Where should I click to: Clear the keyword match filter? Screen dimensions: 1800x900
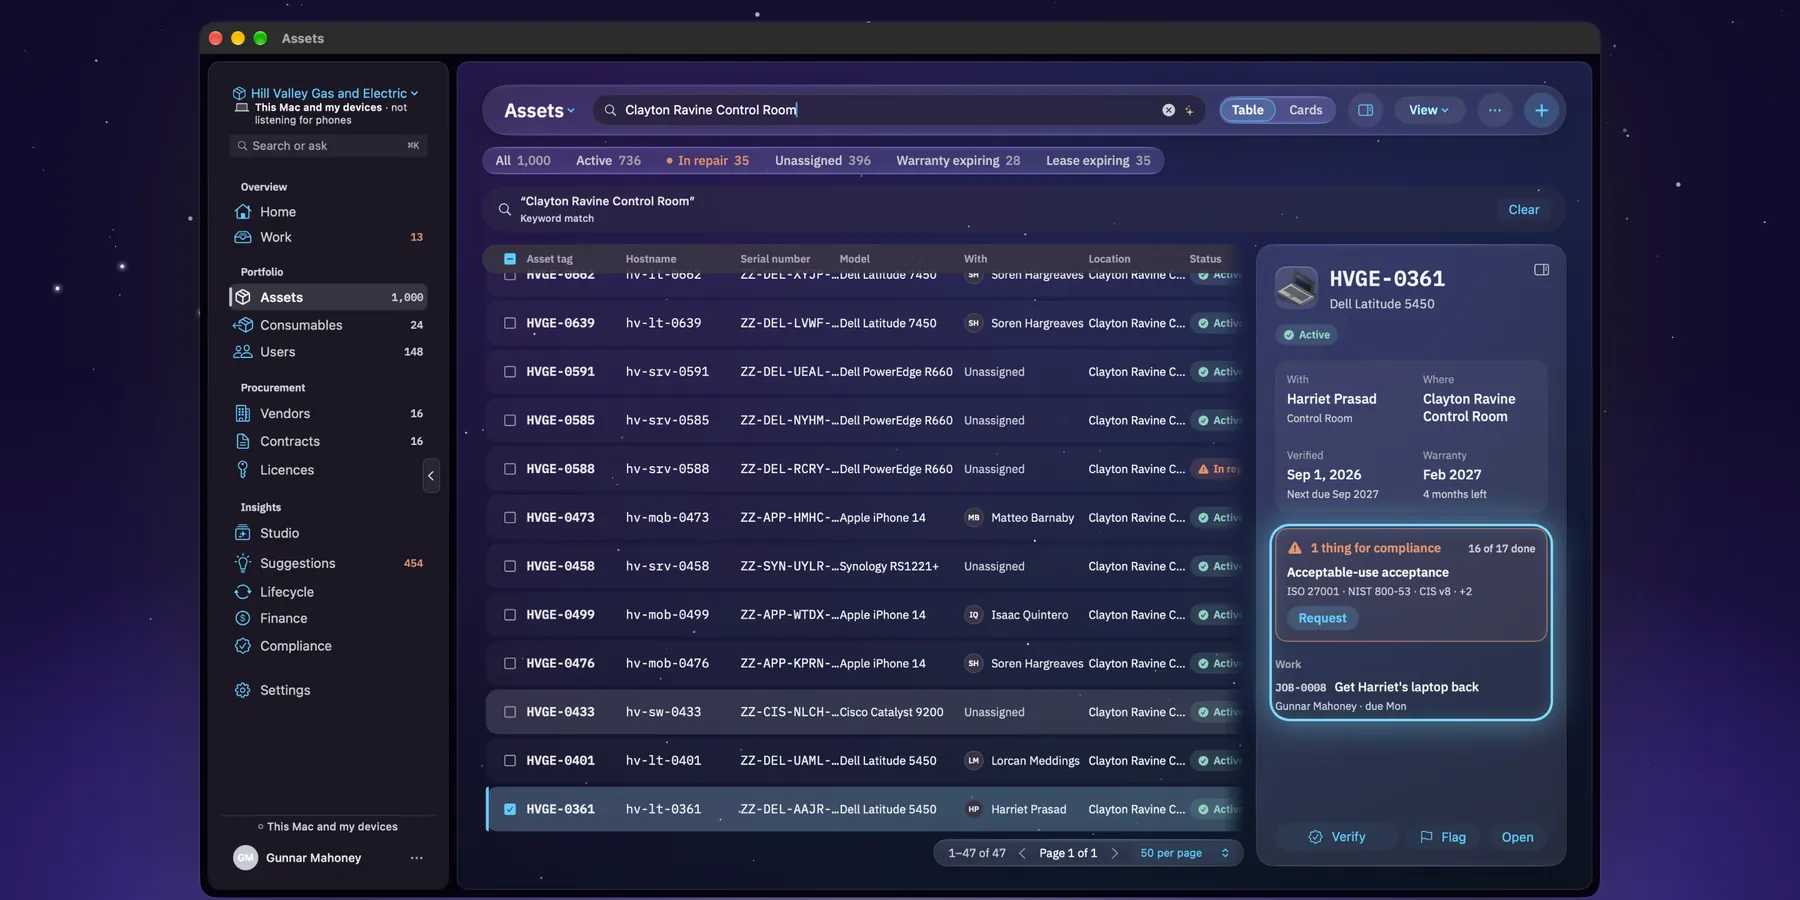1523,210
